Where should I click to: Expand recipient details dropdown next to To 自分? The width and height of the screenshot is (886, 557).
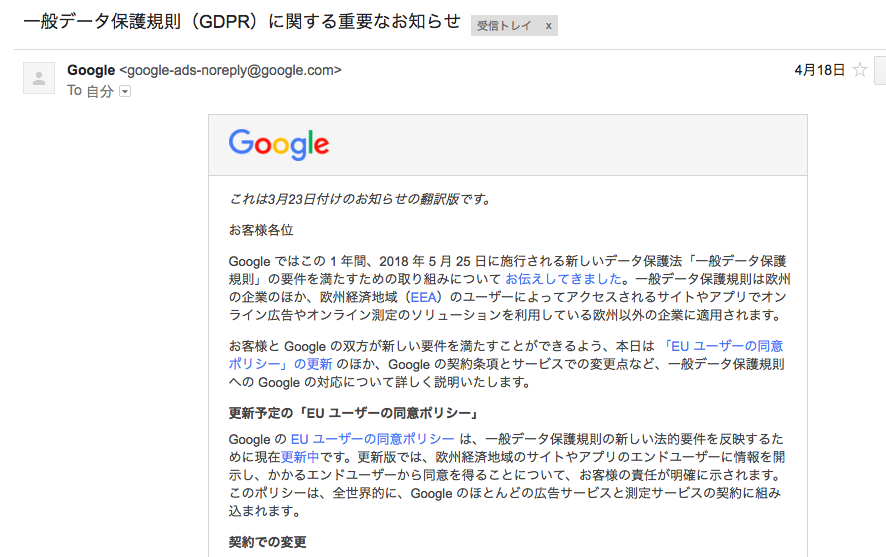point(125,91)
